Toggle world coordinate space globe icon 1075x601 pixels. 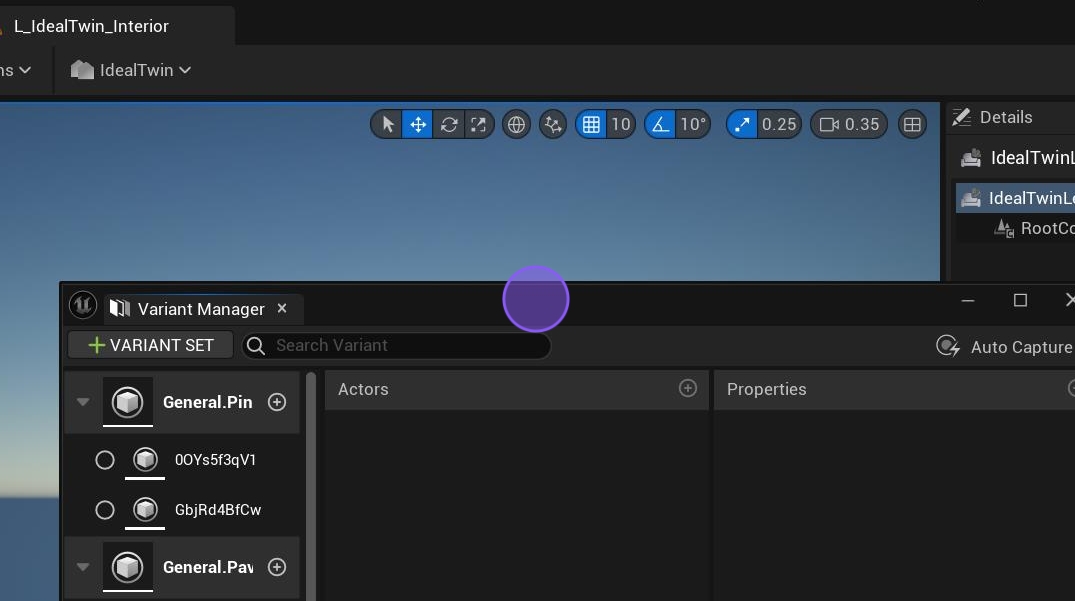point(516,124)
